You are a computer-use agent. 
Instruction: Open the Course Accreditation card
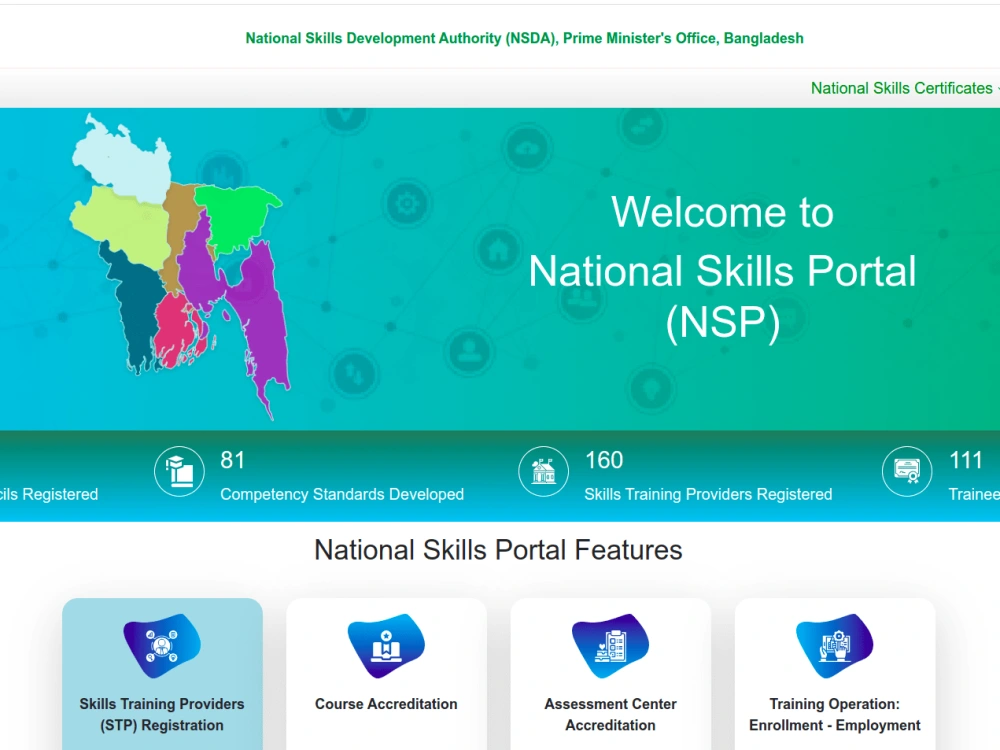[x=386, y=674]
